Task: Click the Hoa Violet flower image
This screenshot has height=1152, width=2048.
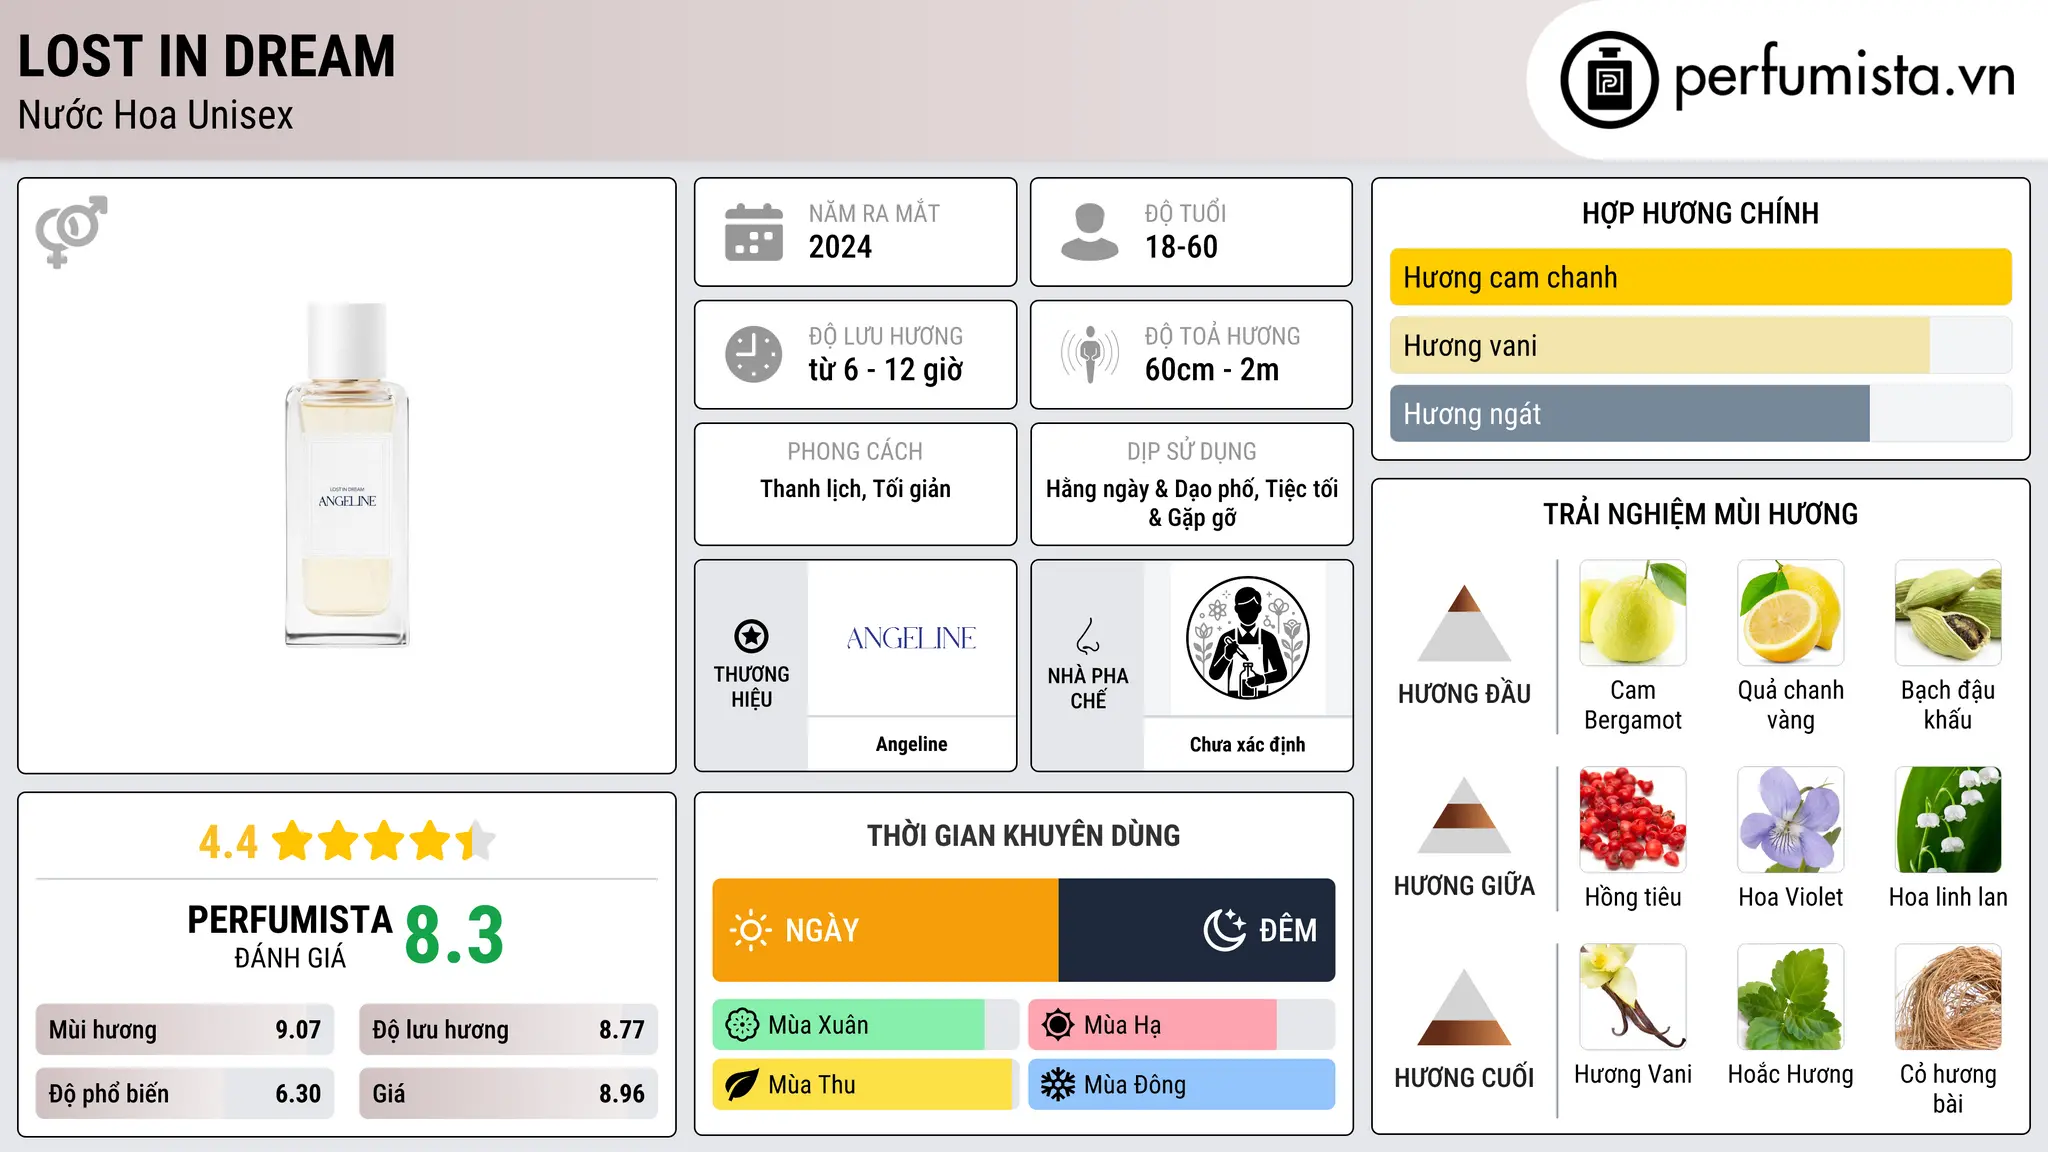Action: [1791, 820]
